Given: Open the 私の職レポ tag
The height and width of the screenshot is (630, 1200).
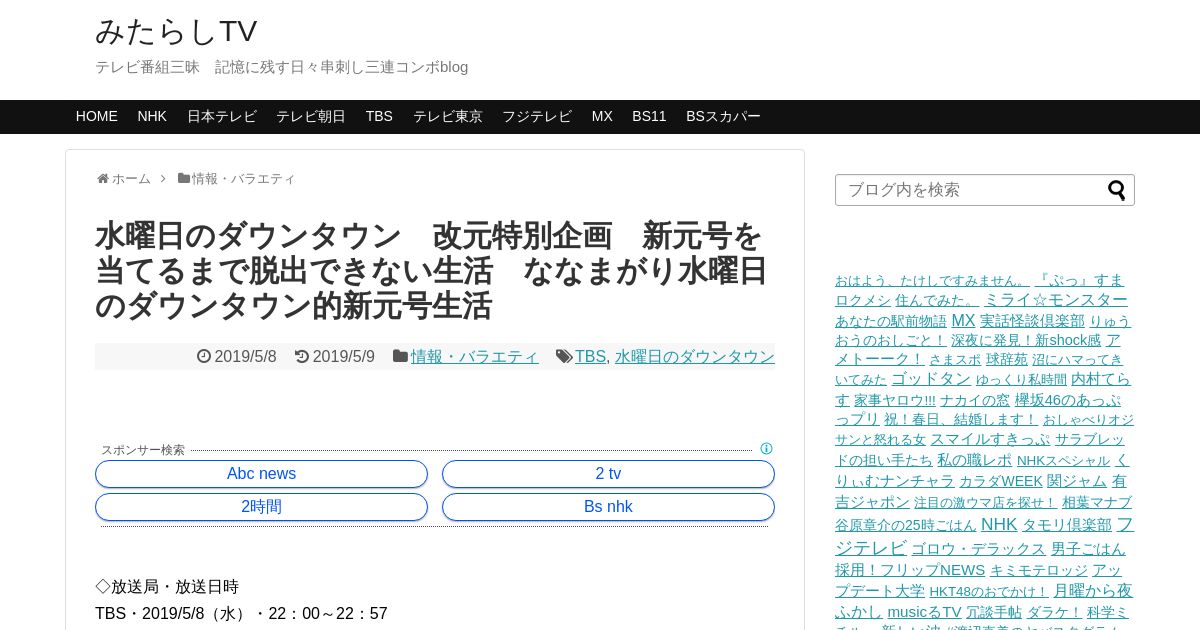Looking at the screenshot, I should 975,460.
